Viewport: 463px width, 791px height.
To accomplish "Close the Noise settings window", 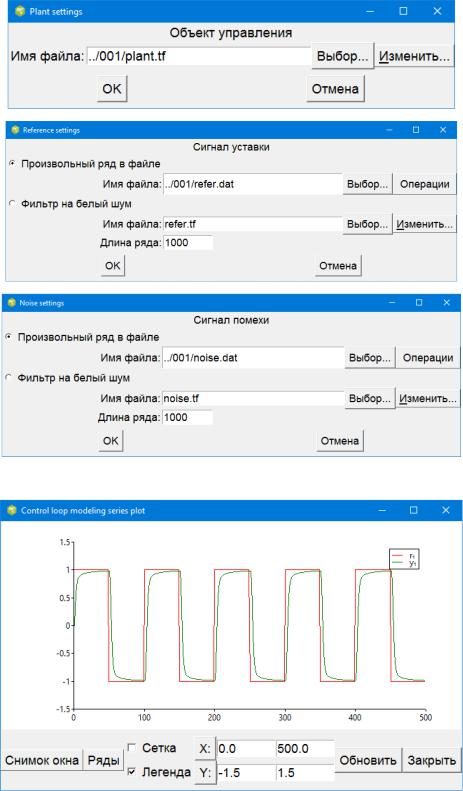I will click(446, 303).
